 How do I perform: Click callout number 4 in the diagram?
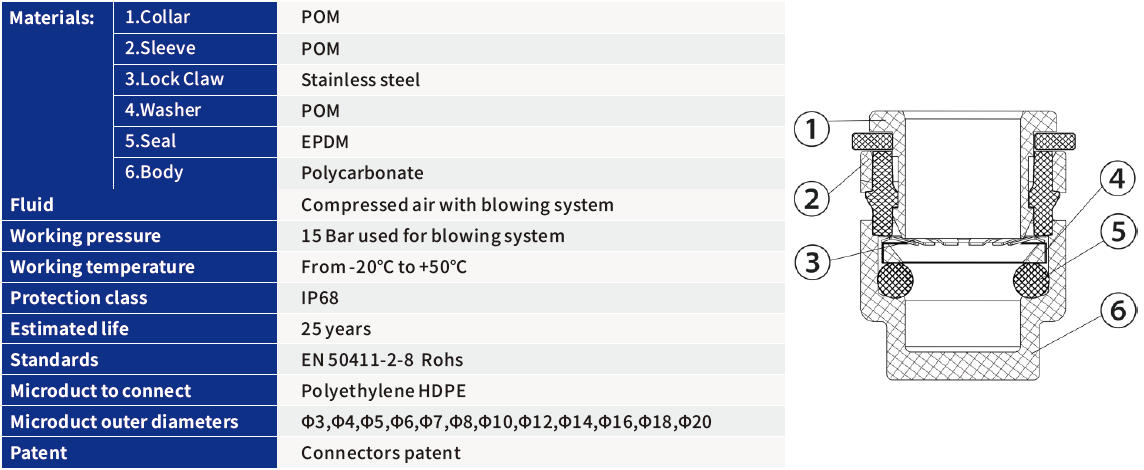[x=1115, y=180]
